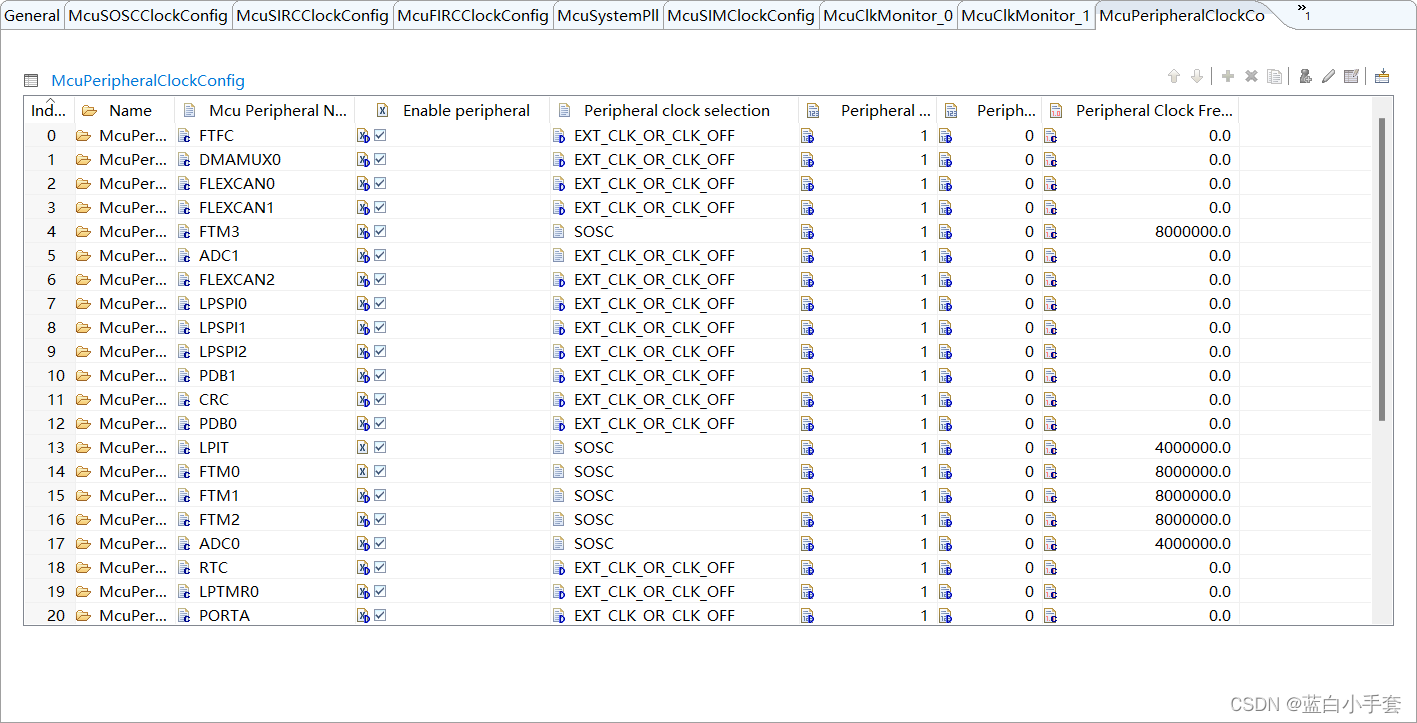Click the folder icon in the Name column header

pos(89,111)
